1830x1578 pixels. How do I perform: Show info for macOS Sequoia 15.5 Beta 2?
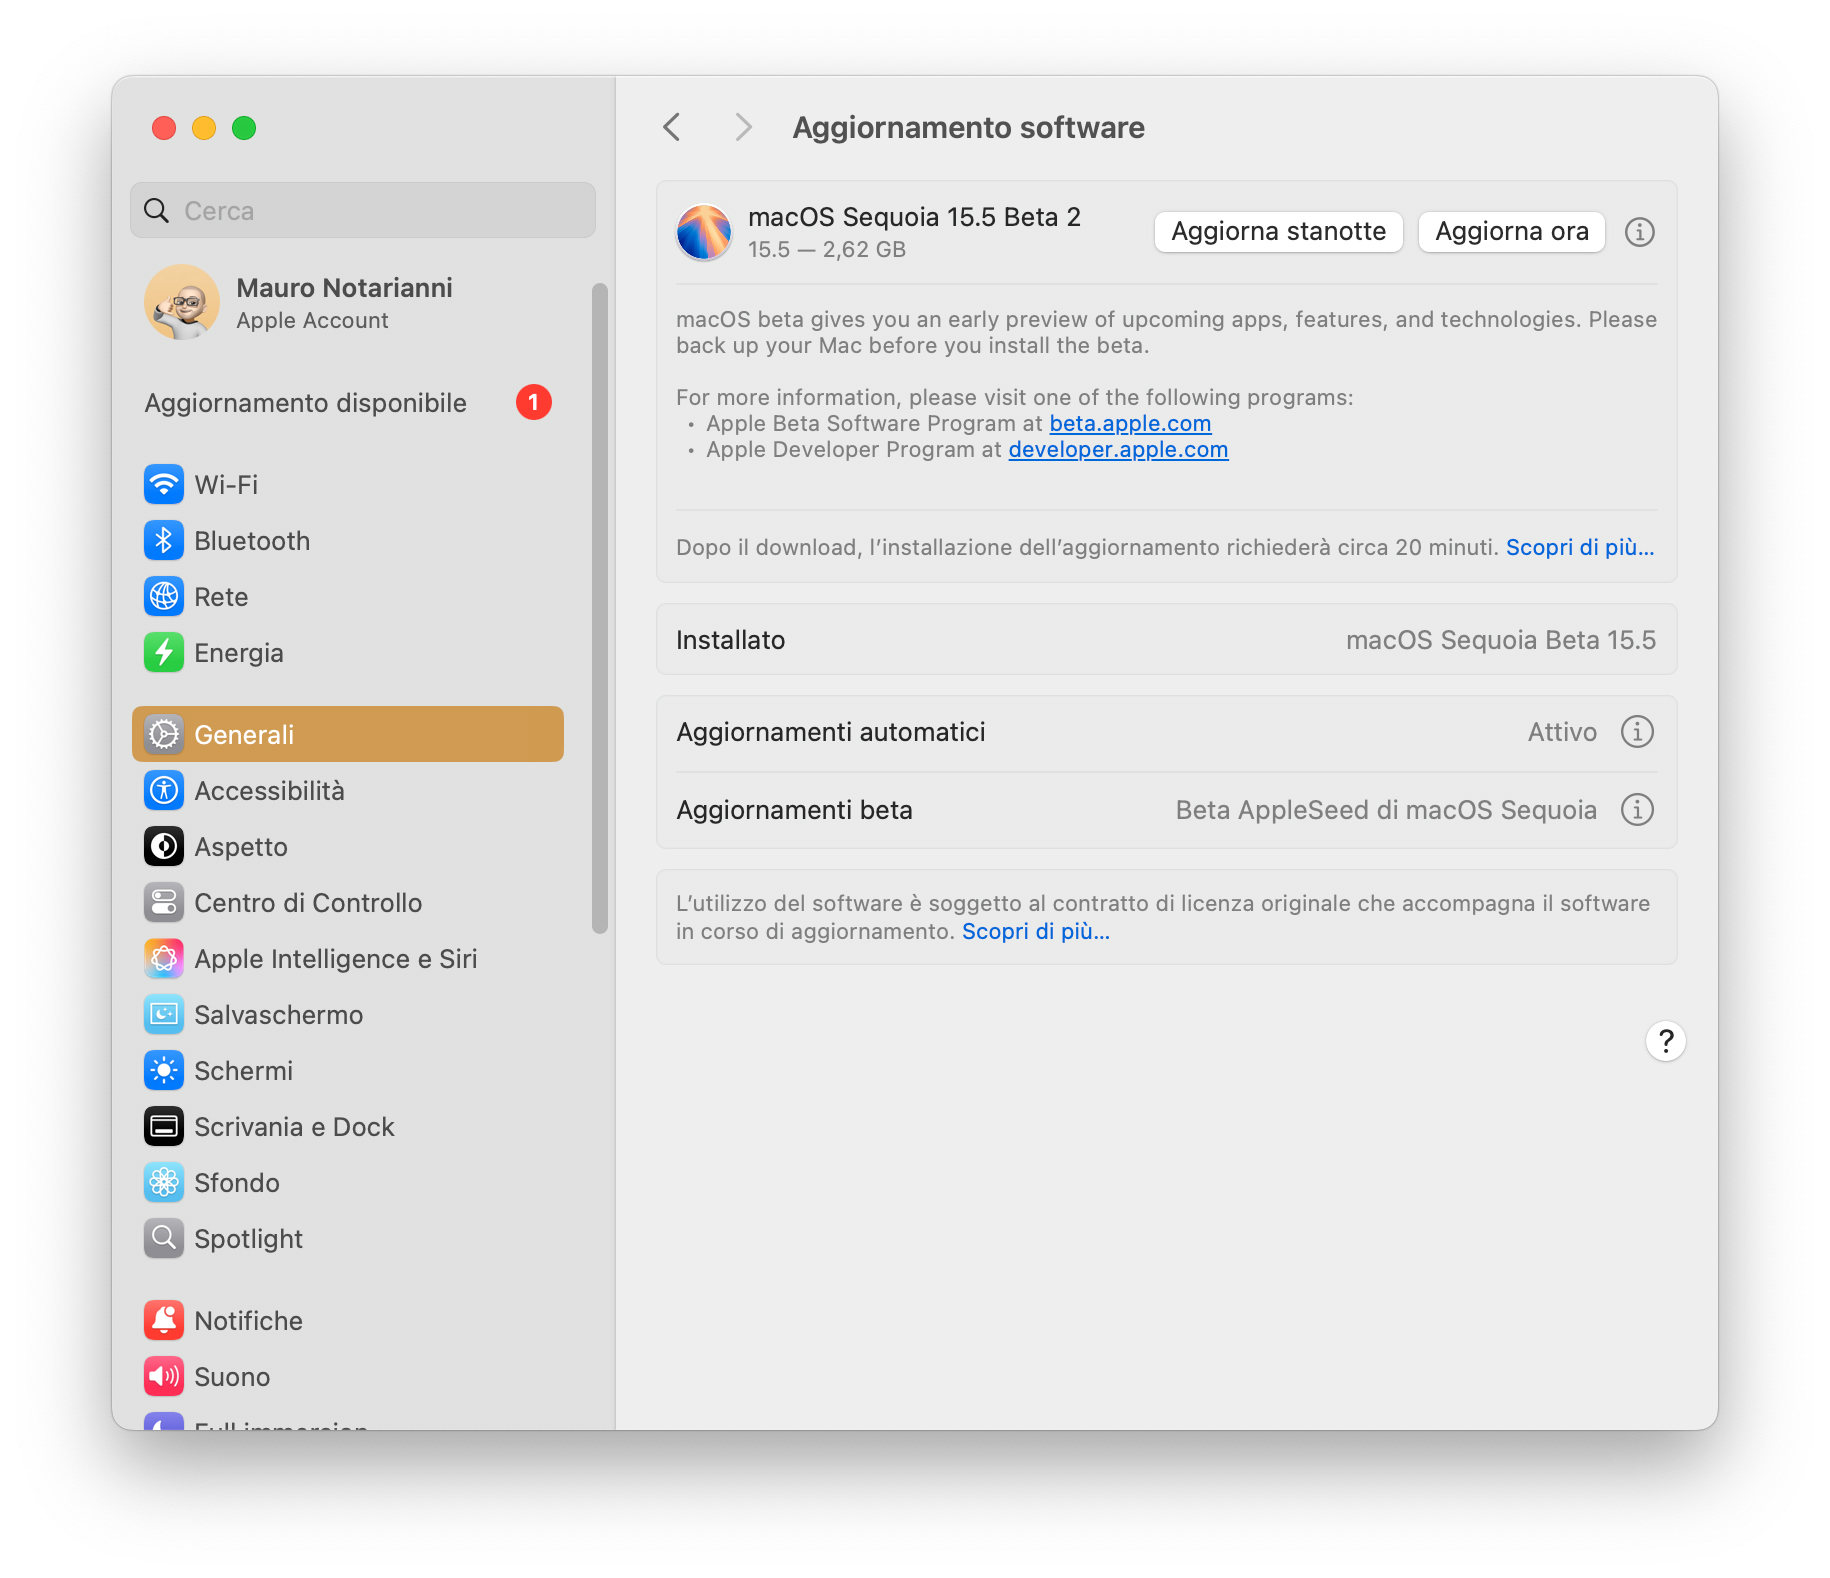(1639, 232)
